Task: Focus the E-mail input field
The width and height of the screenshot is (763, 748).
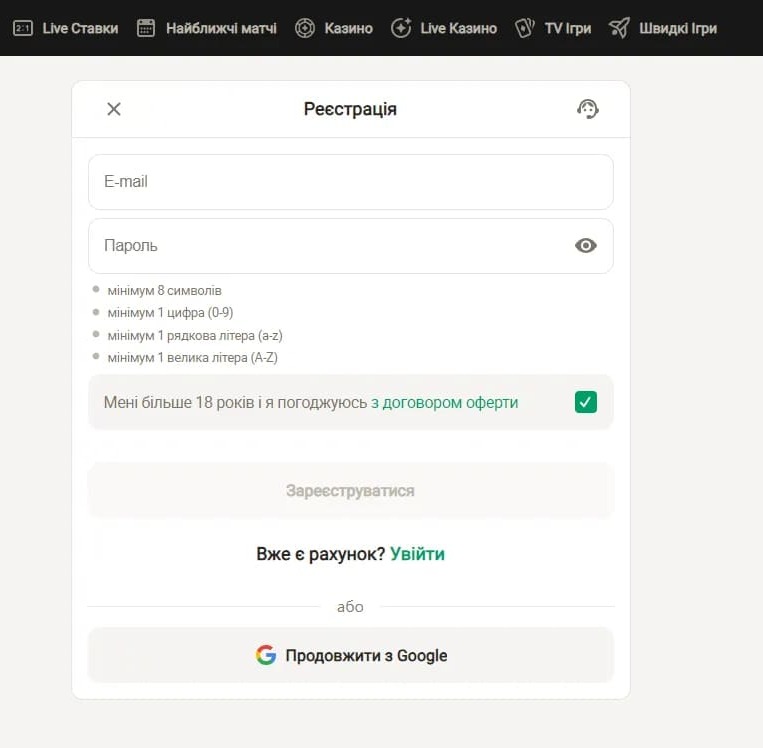Action: (x=351, y=182)
